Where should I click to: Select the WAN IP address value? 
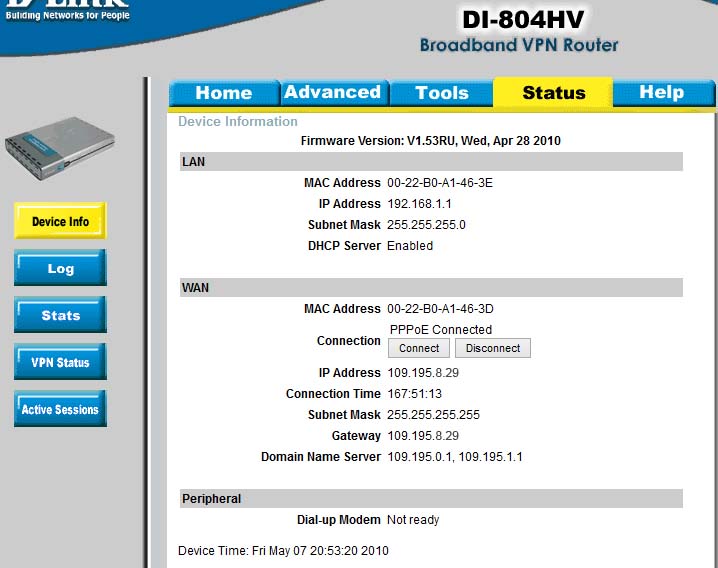(x=423, y=373)
